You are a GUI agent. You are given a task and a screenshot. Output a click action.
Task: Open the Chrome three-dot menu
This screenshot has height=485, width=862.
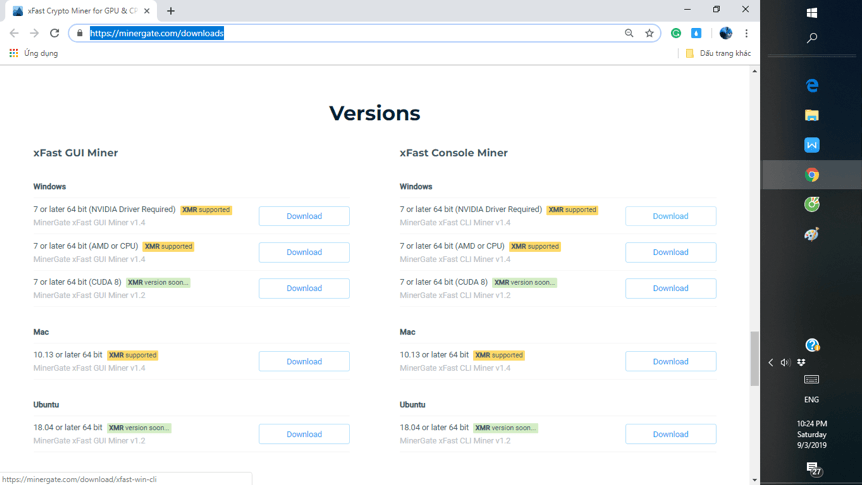(x=746, y=33)
